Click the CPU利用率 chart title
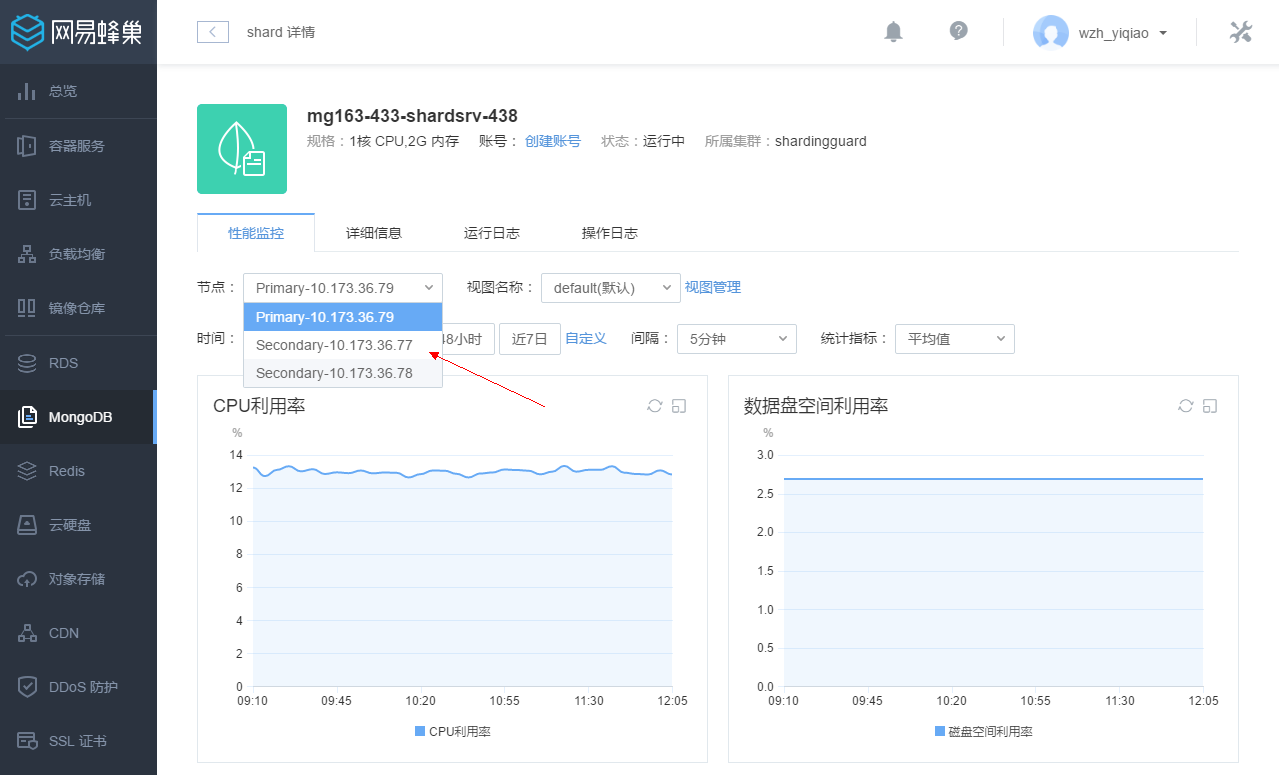This screenshot has height=775, width=1279. (x=259, y=406)
